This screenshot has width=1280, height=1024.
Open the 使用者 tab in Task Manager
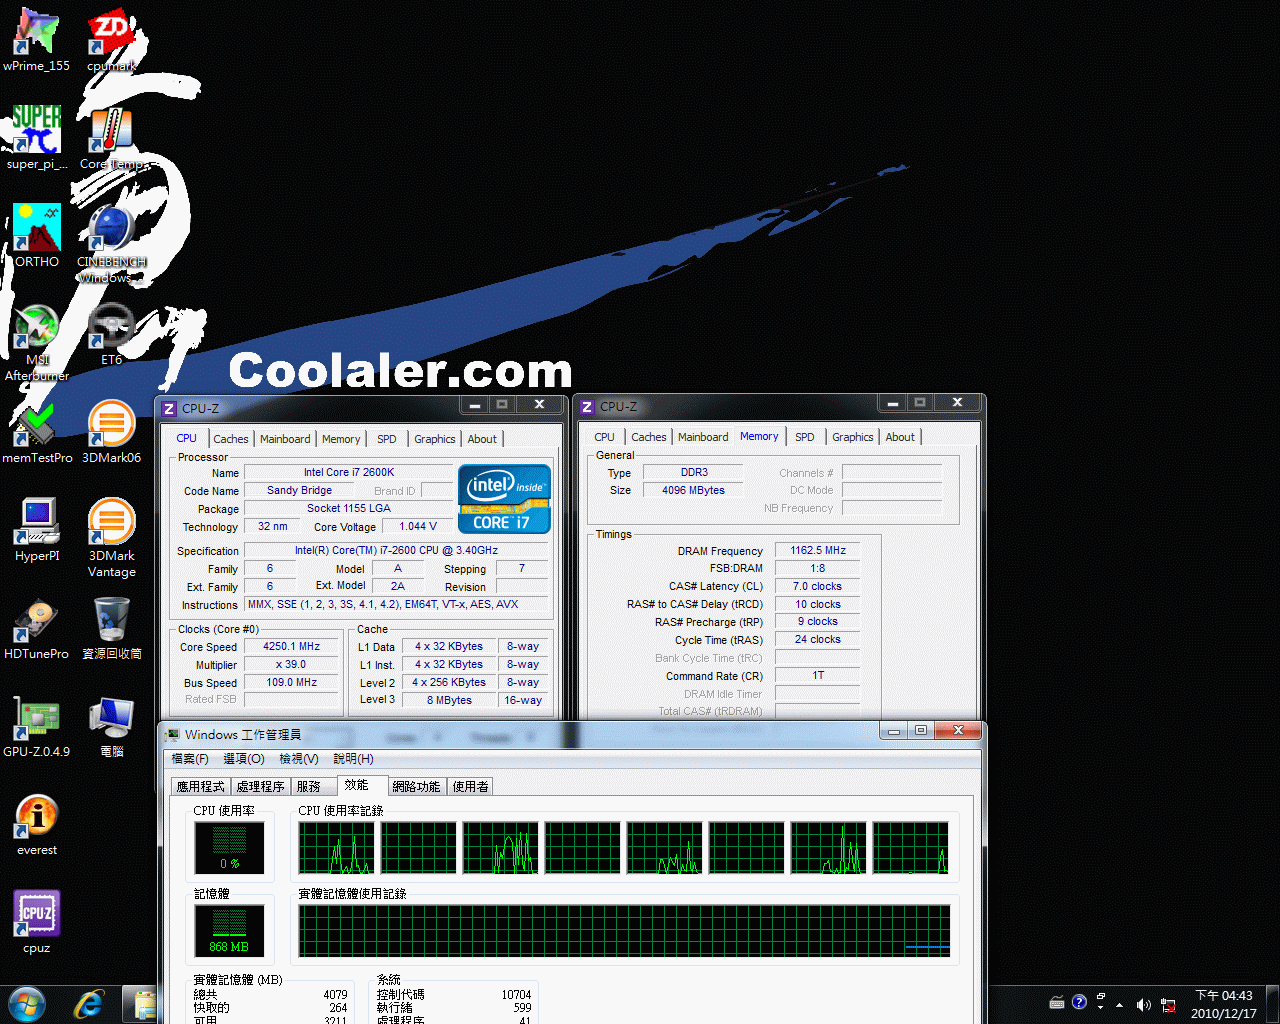471,787
